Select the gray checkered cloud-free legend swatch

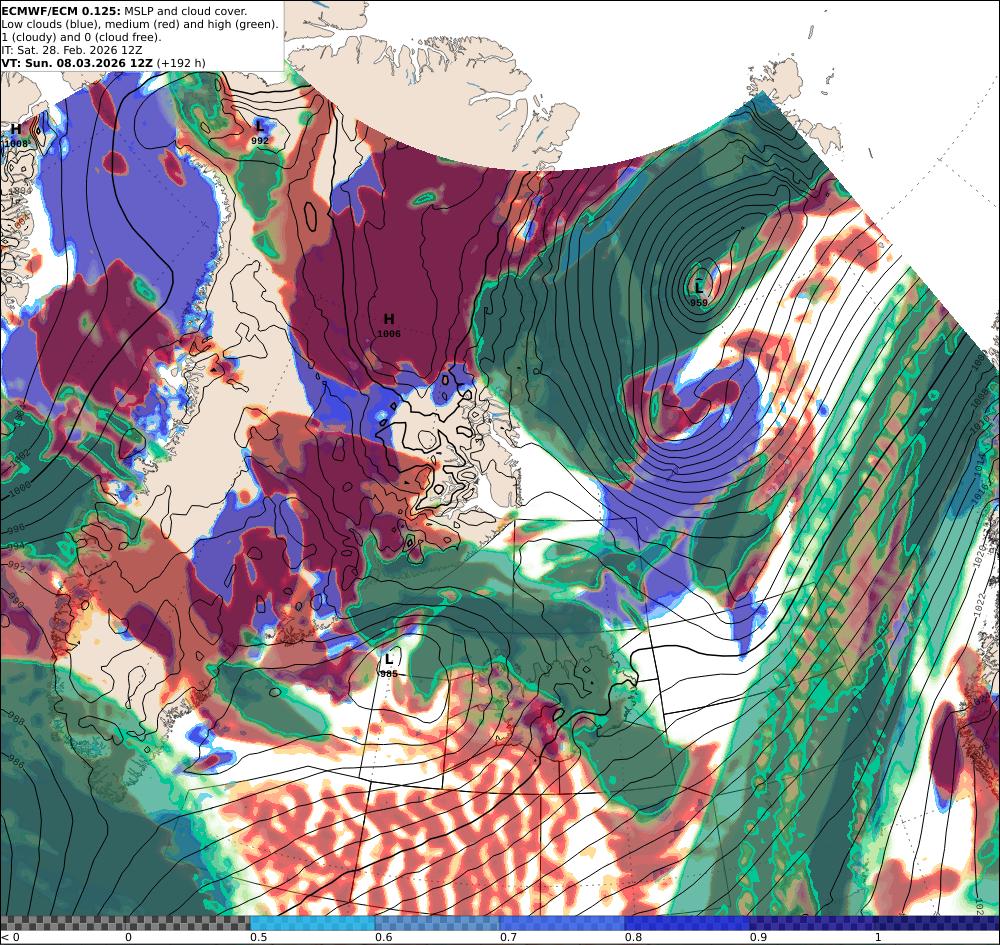(125, 923)
